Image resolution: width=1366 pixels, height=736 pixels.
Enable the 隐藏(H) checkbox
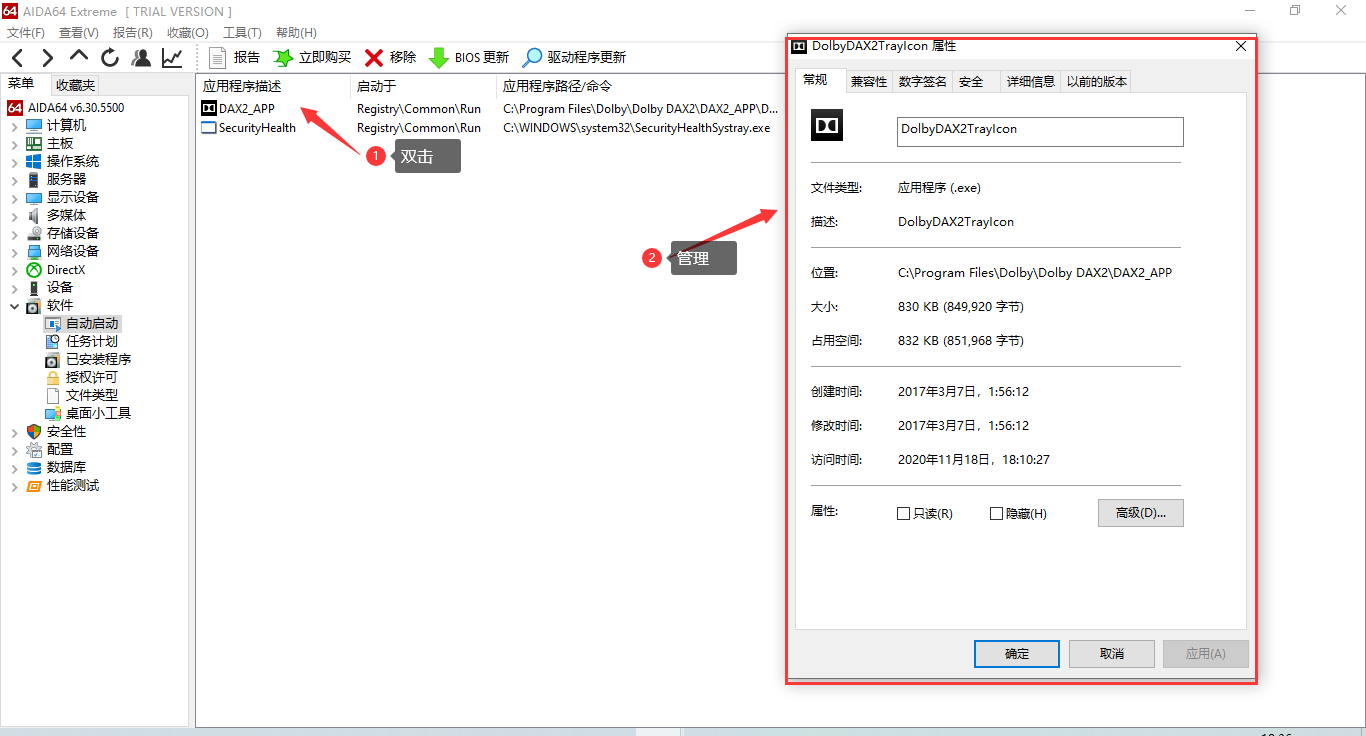point(996,514)
